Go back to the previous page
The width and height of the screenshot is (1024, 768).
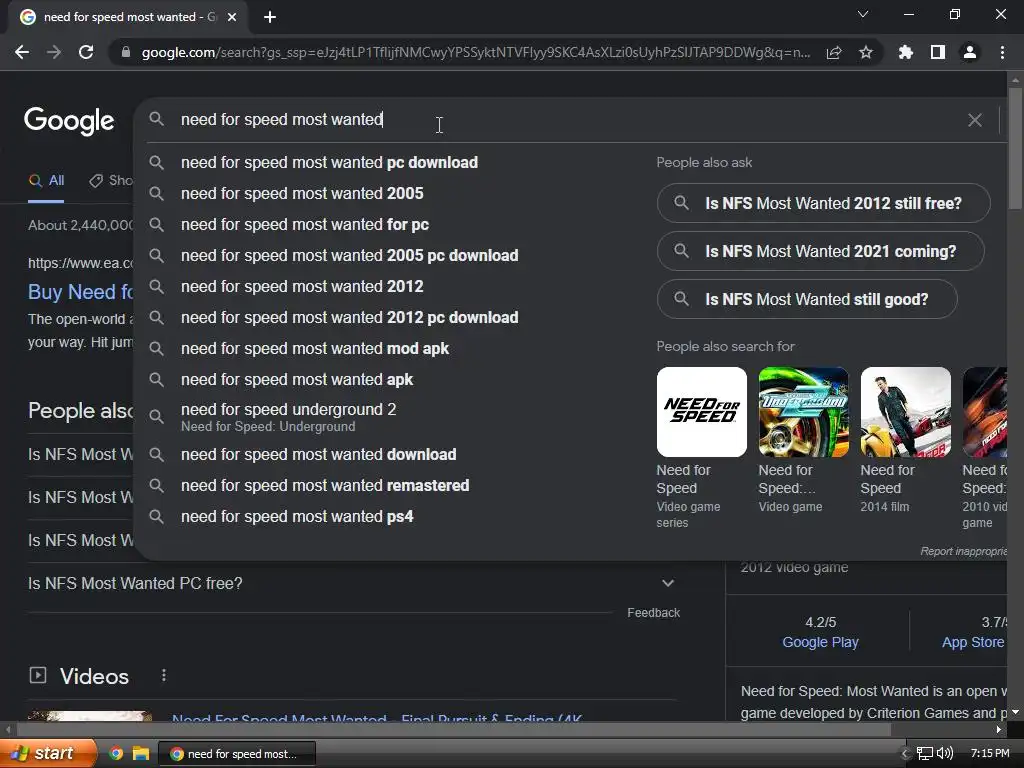point(22,52)
